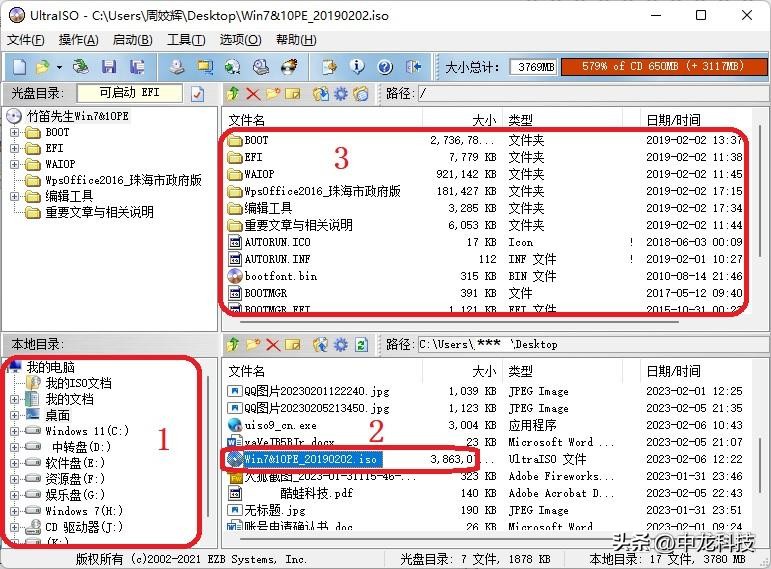Image resolution: width=771 pixels, height=569 pixels.
Task: Click the Convert image format icon
Action: (205, 66)
